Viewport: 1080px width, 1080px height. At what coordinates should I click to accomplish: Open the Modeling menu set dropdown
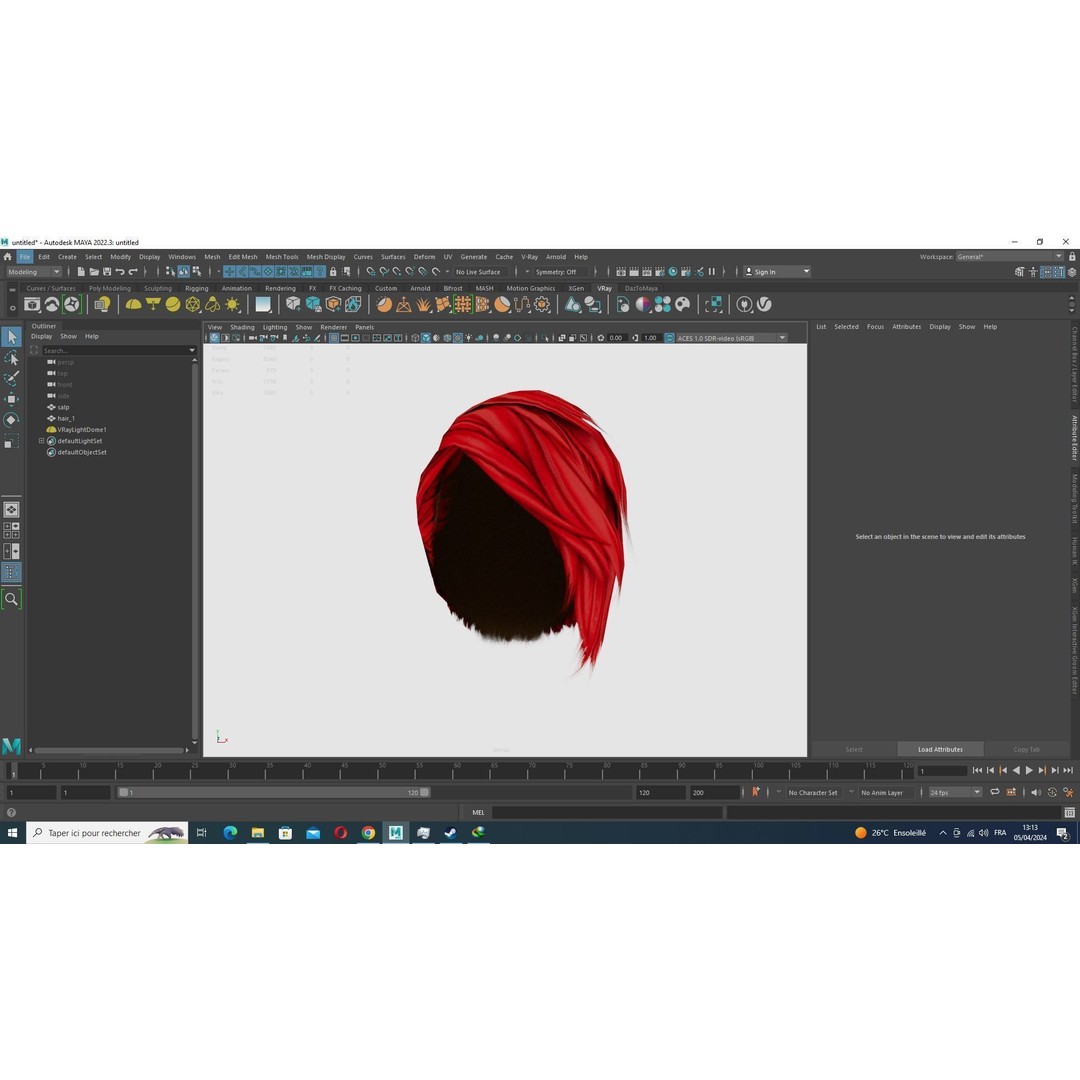(x=34, y=272)
